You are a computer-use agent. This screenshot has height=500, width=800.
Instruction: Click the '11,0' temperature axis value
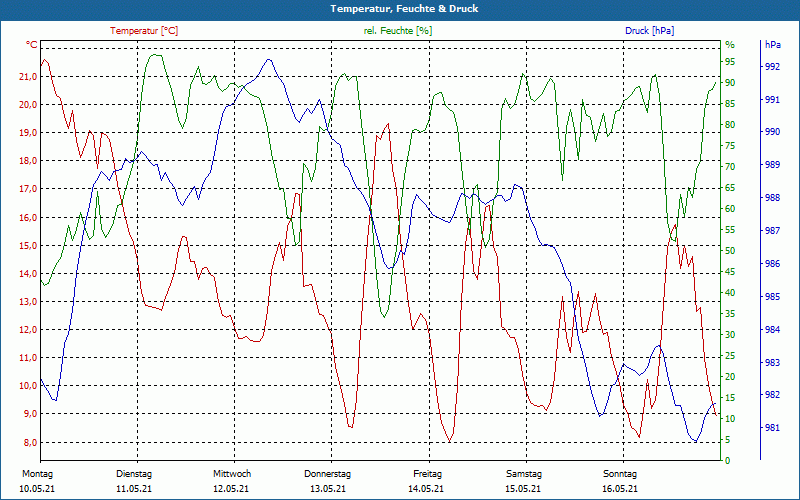[x=28, y=358]
